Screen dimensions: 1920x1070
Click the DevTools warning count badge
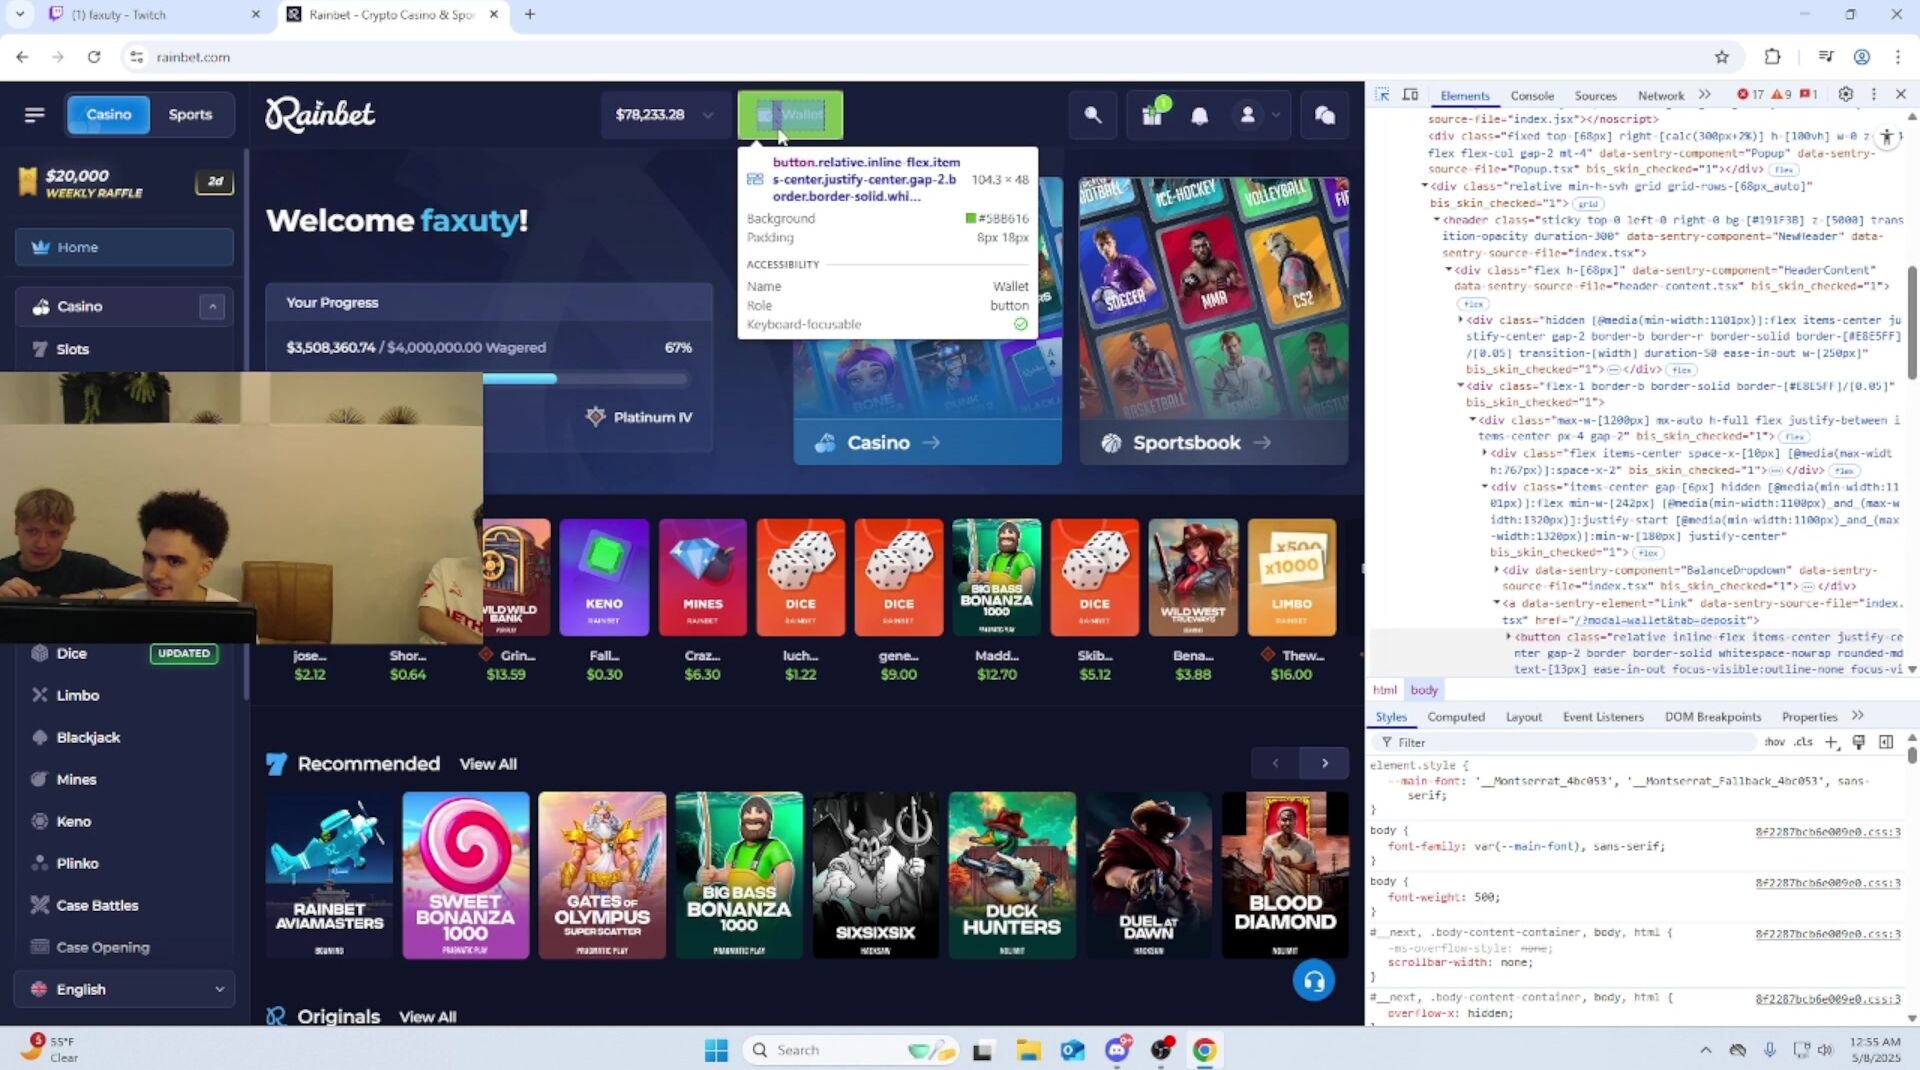(x=1781, y=95)
